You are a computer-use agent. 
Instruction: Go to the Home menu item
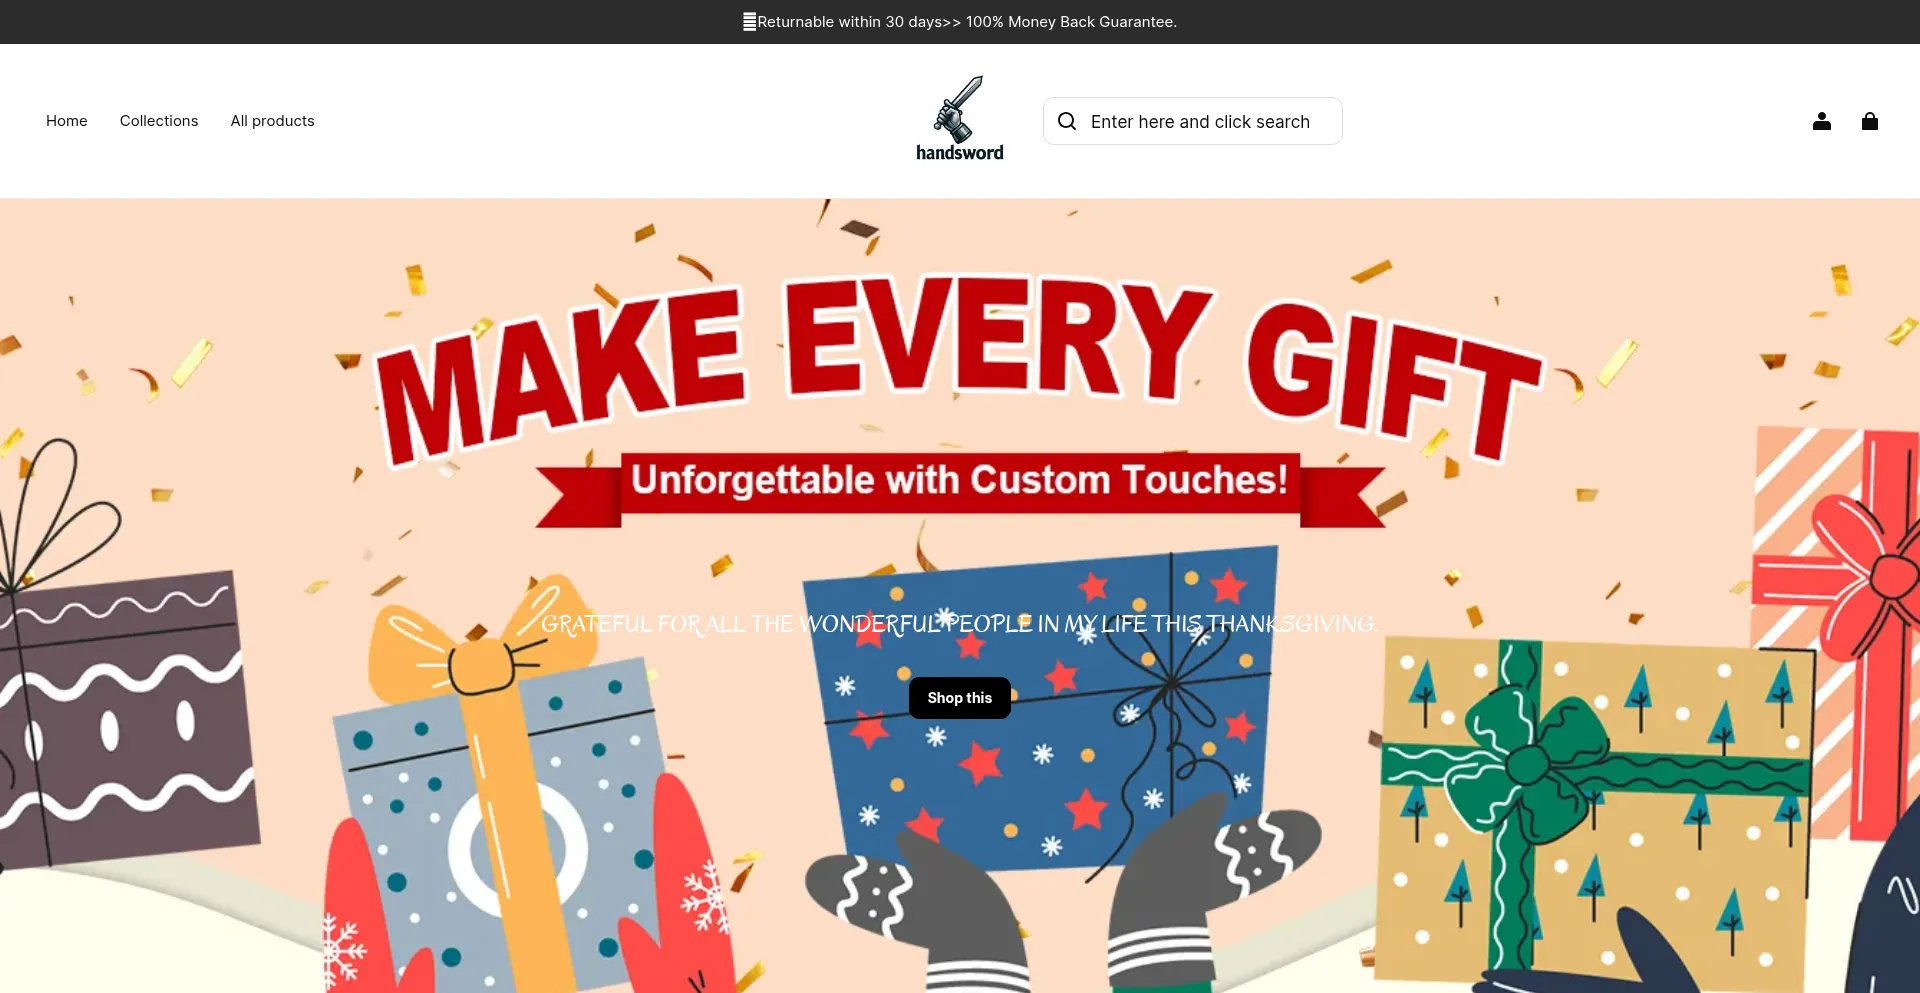pyautogui.click(x=67, y=121)
